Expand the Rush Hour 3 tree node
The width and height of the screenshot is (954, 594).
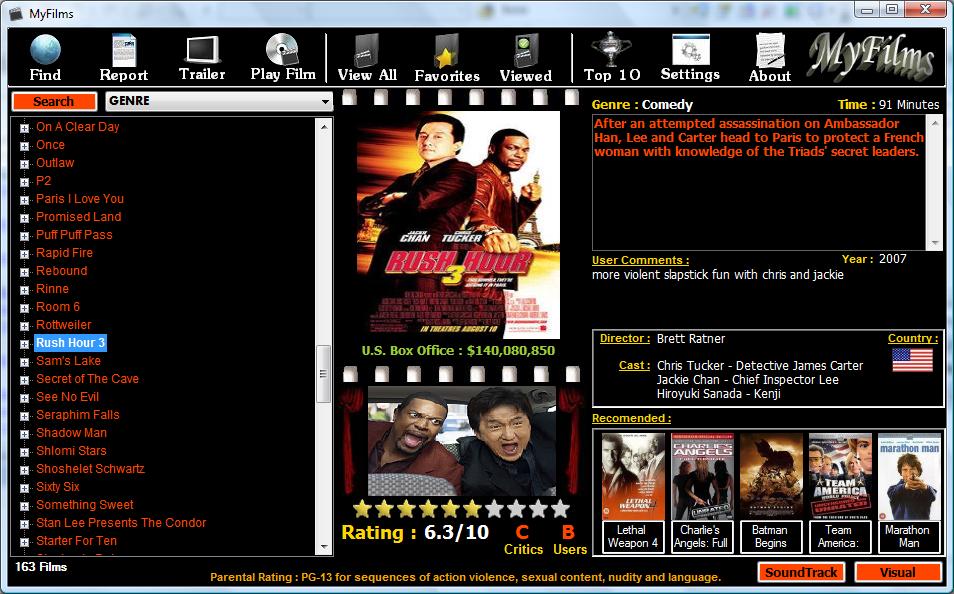24,344
